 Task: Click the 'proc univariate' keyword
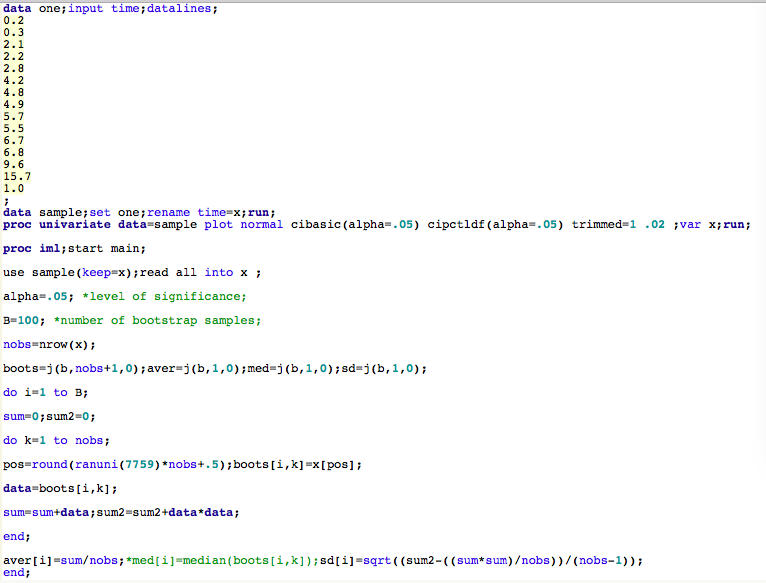(57, 224)
